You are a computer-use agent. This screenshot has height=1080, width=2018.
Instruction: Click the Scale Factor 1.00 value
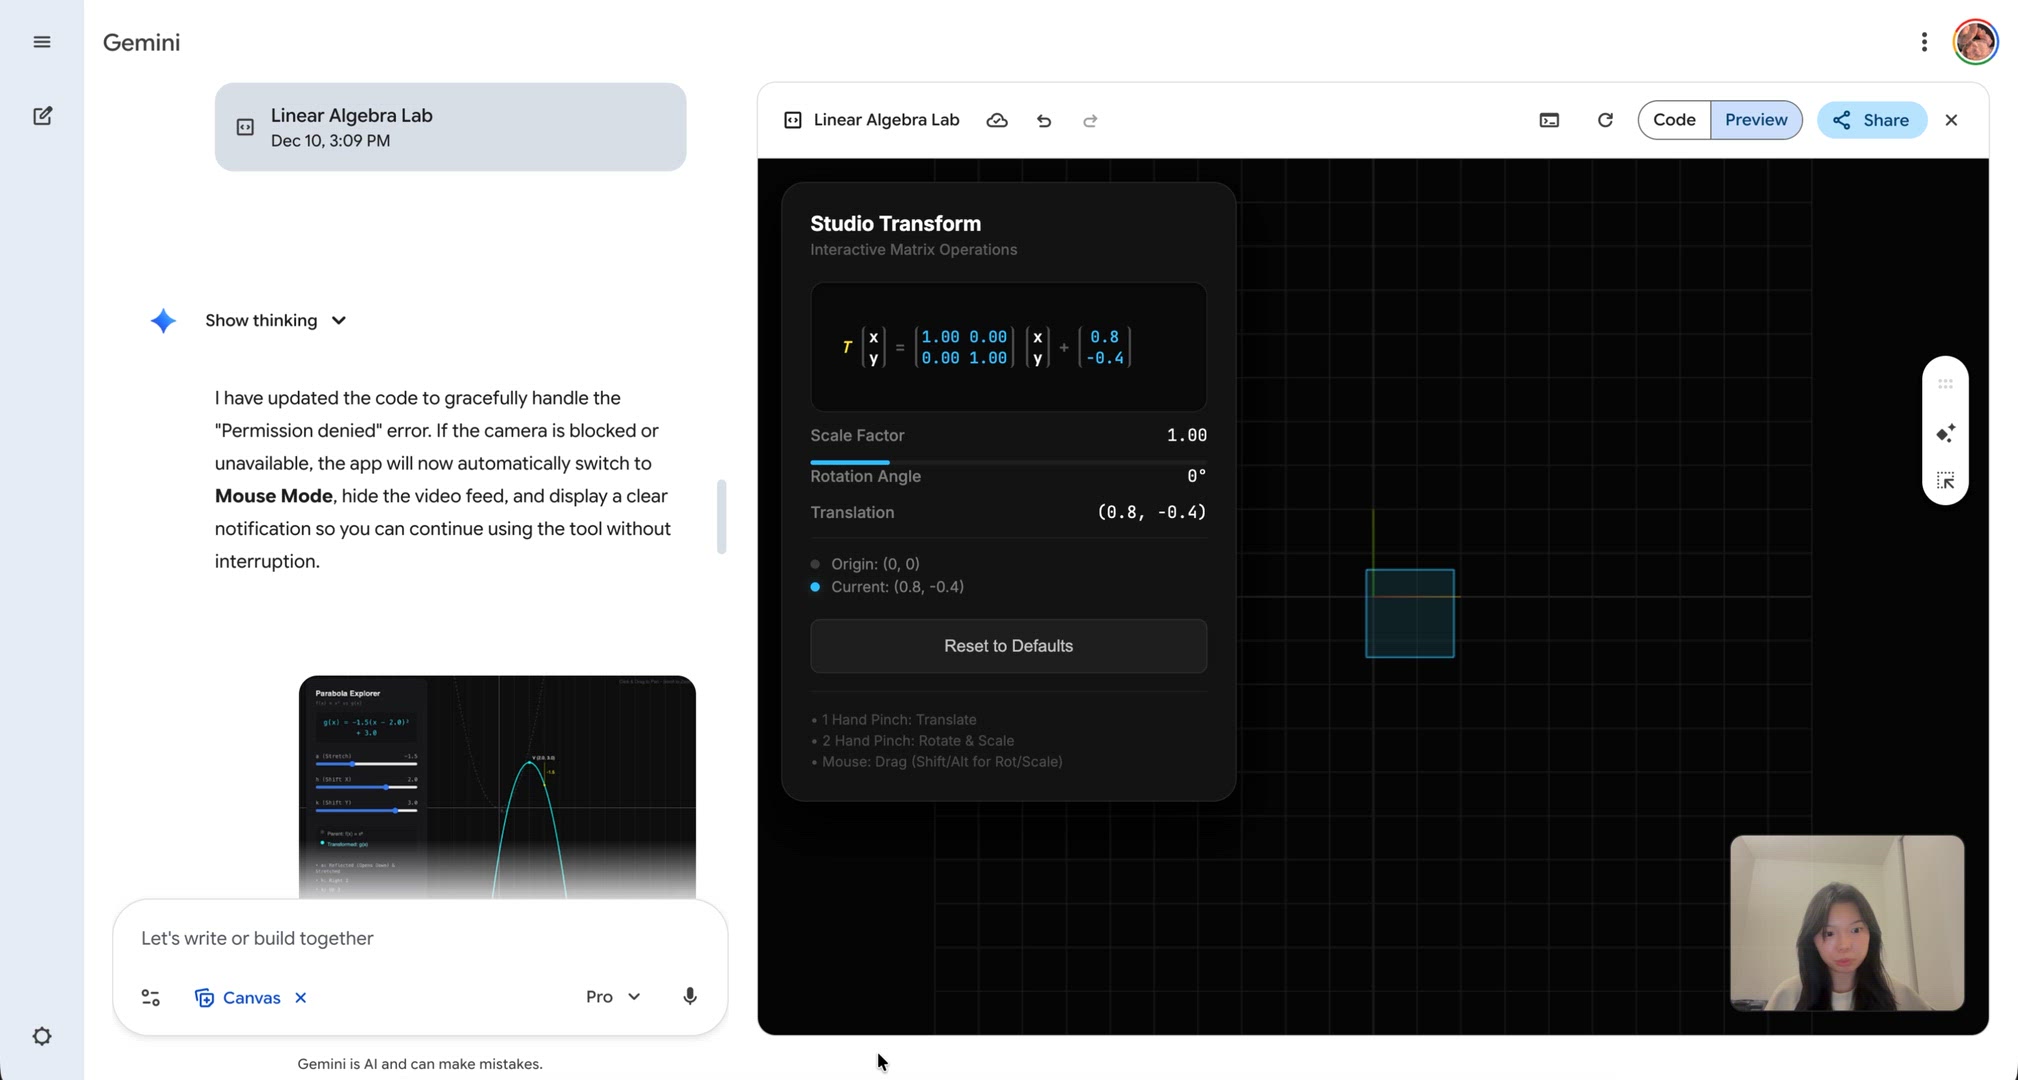tap(1186, 435)
